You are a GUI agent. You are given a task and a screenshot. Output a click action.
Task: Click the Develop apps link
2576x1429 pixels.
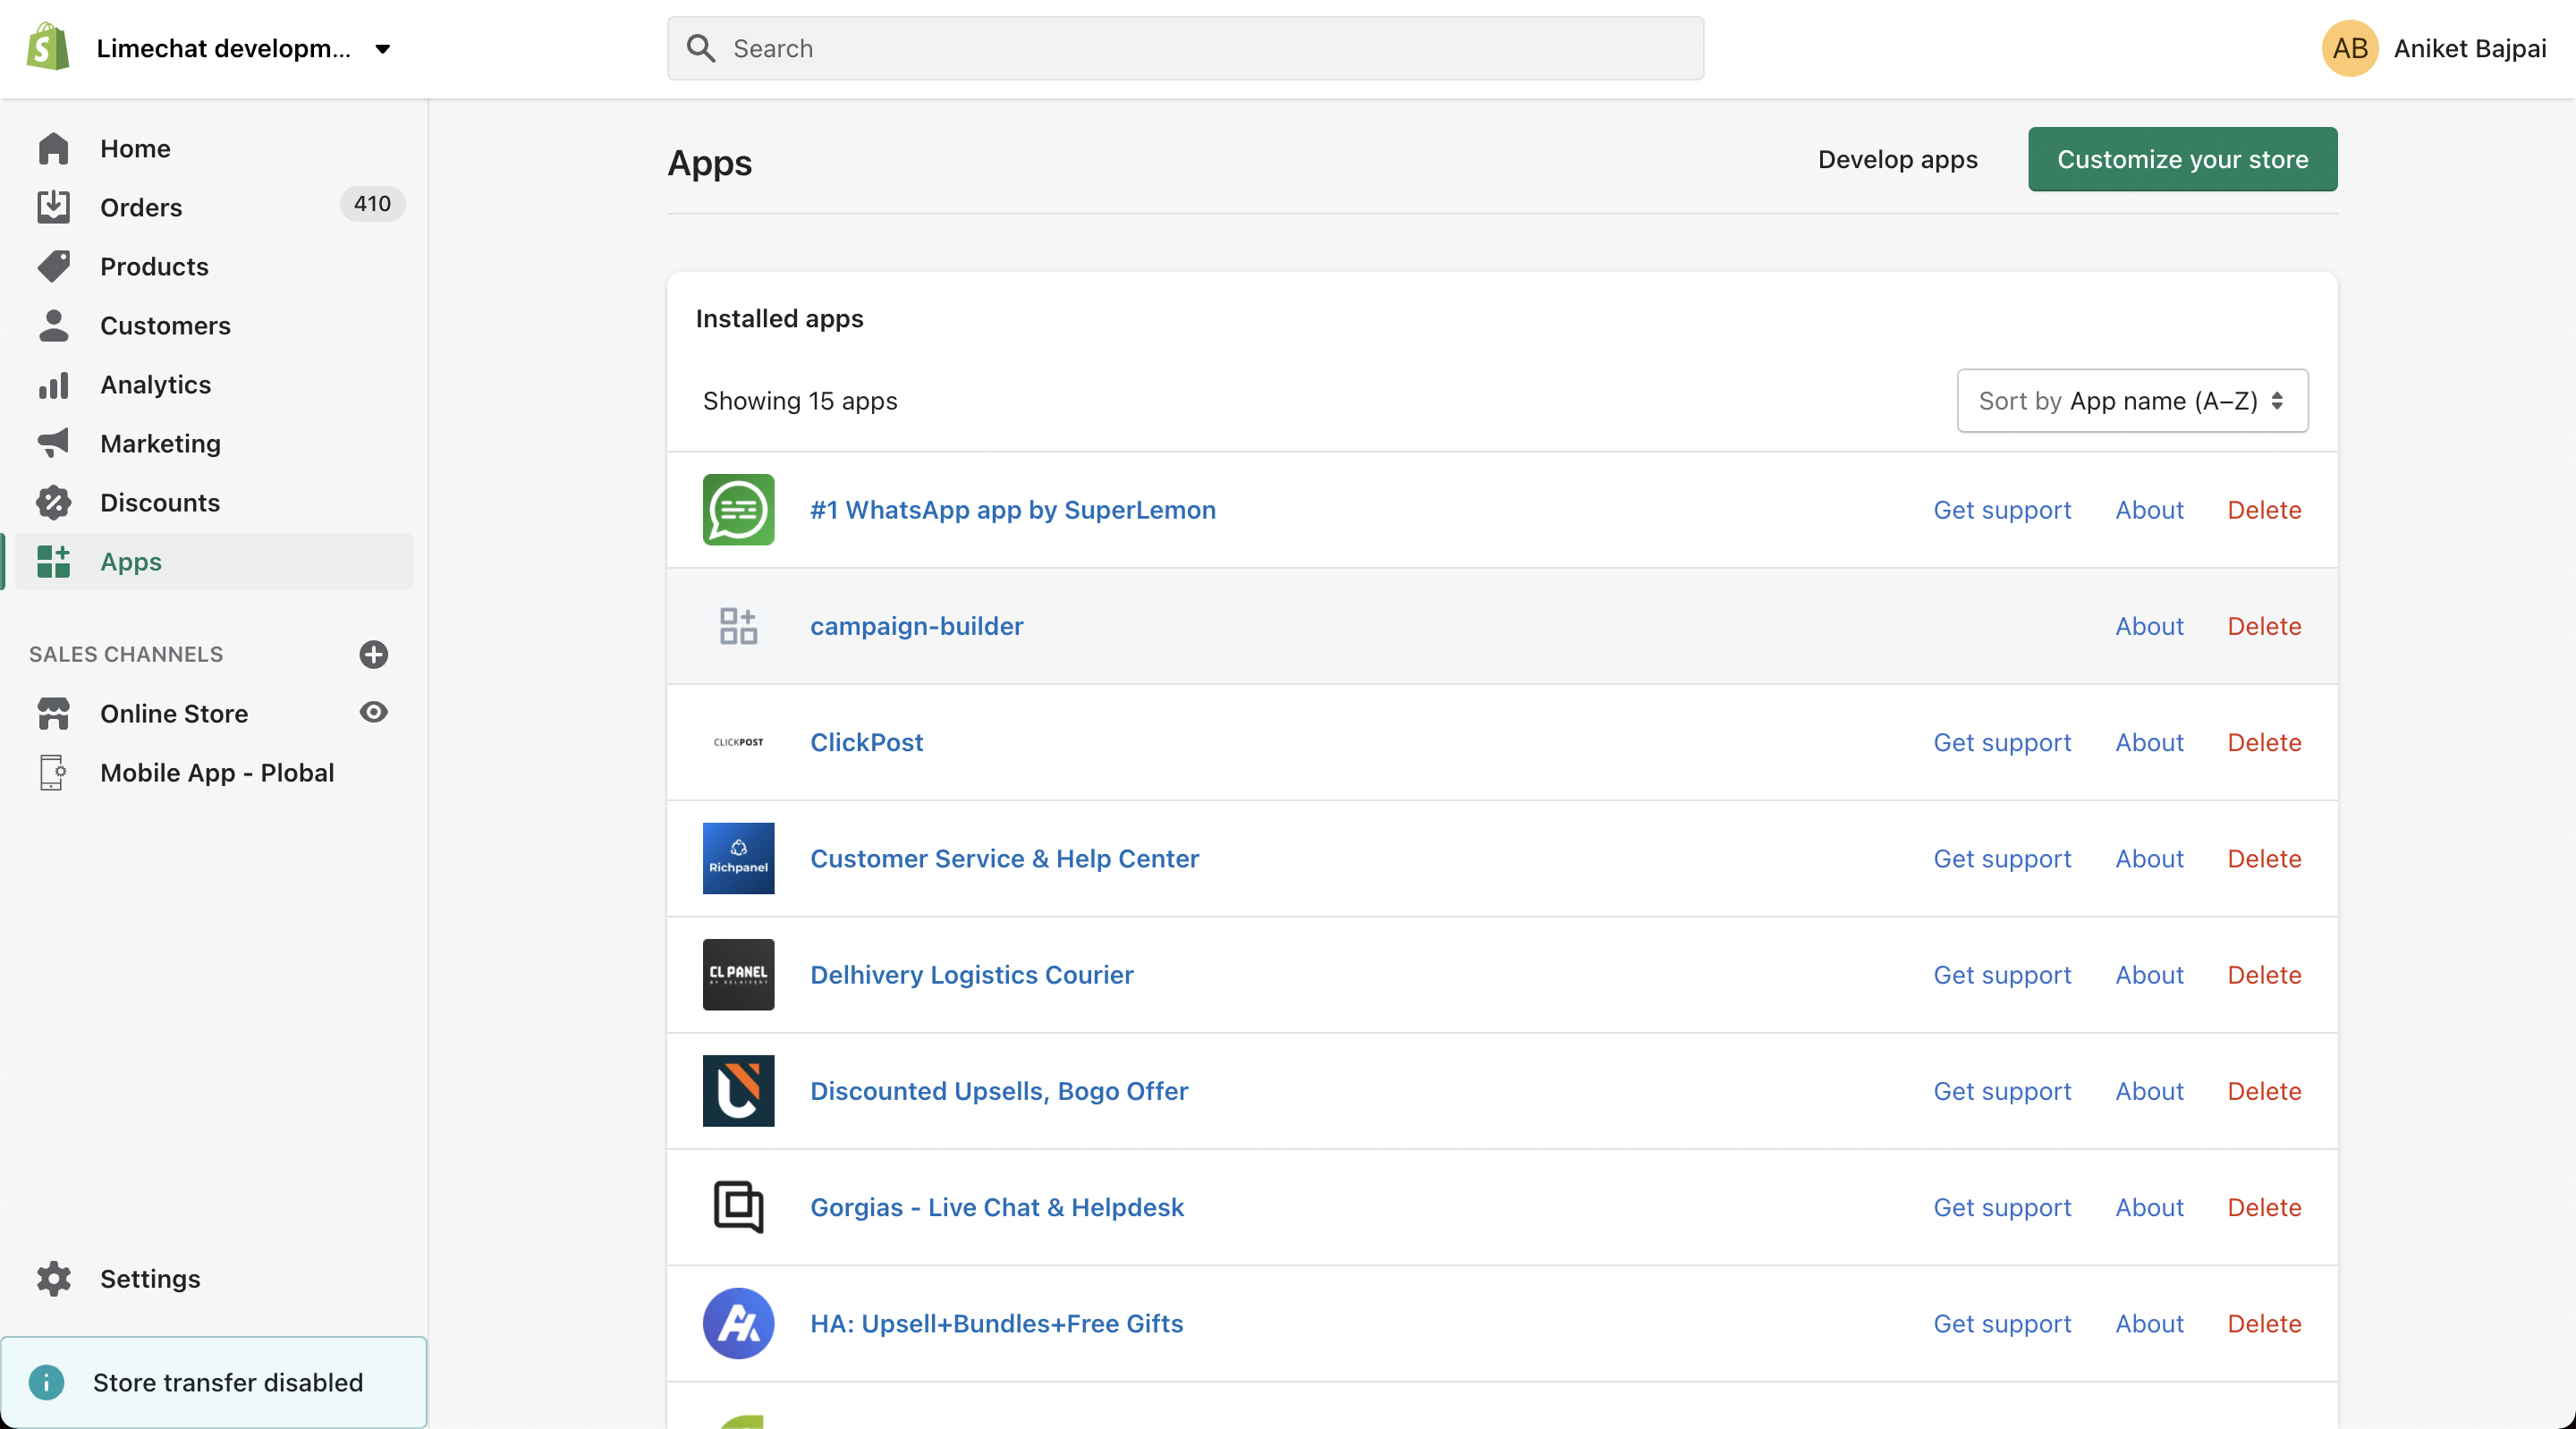click(1897, 159)
